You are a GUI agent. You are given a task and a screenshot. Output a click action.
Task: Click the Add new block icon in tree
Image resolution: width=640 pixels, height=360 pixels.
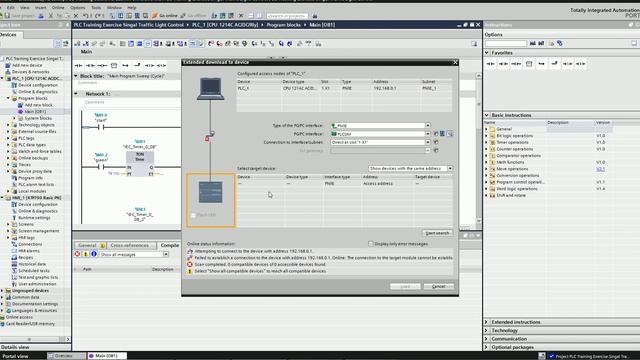20,105
